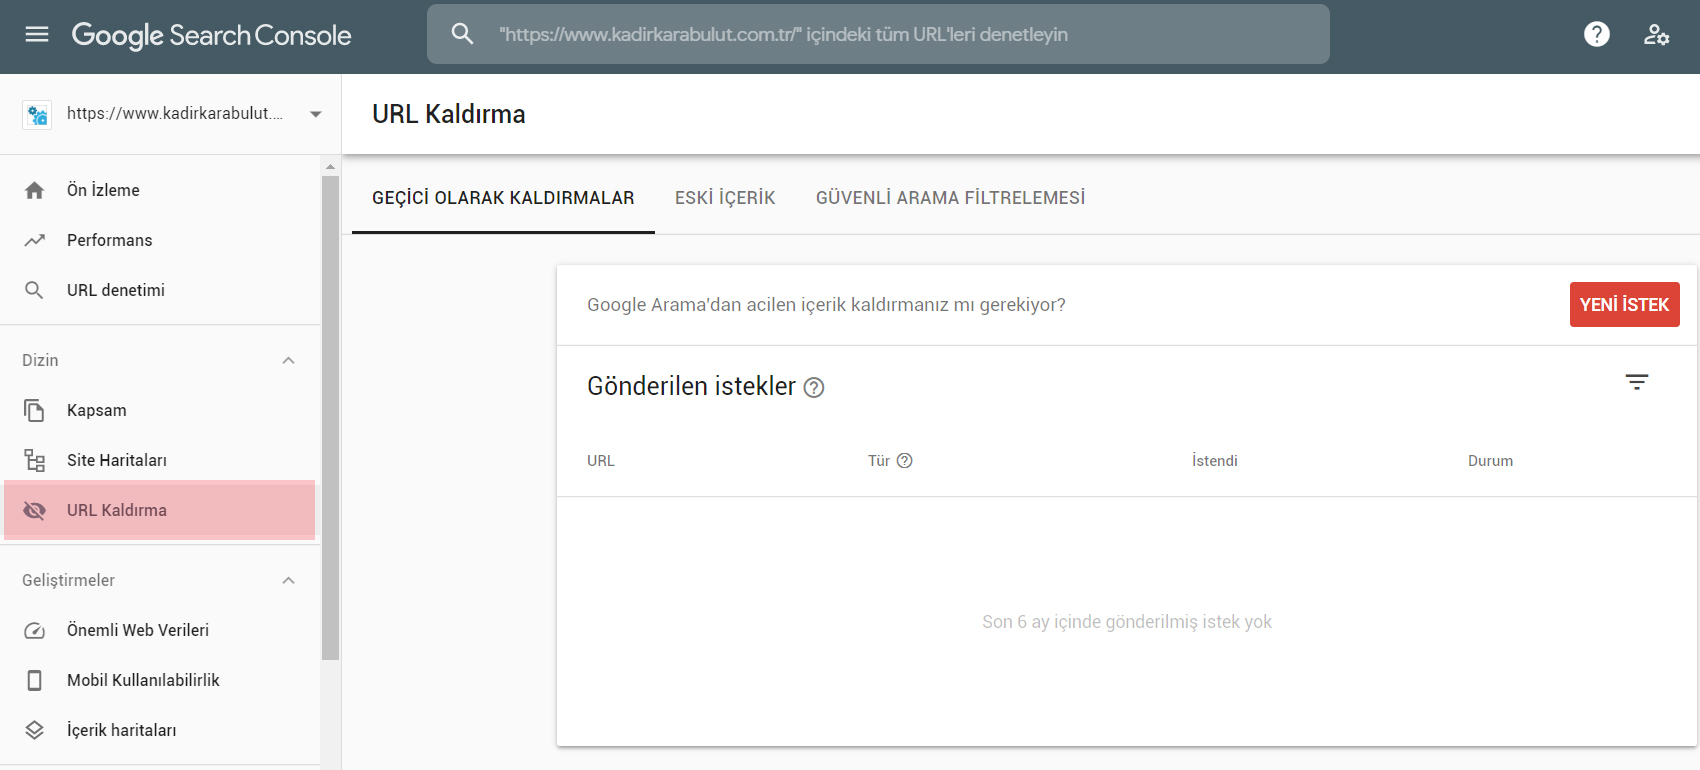
Task: Click the sidebar scroll up arrow
Action: pos(330,166)
